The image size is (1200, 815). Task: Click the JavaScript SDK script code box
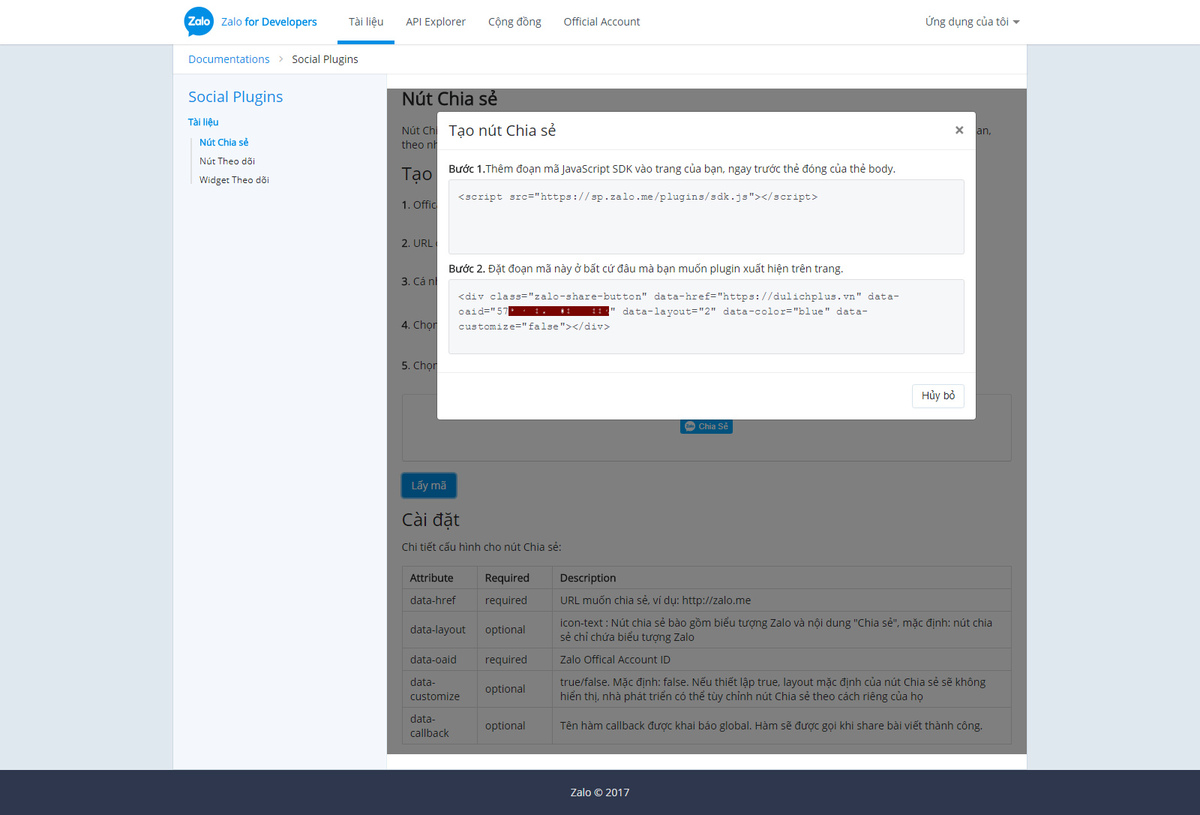pos(706,217)
